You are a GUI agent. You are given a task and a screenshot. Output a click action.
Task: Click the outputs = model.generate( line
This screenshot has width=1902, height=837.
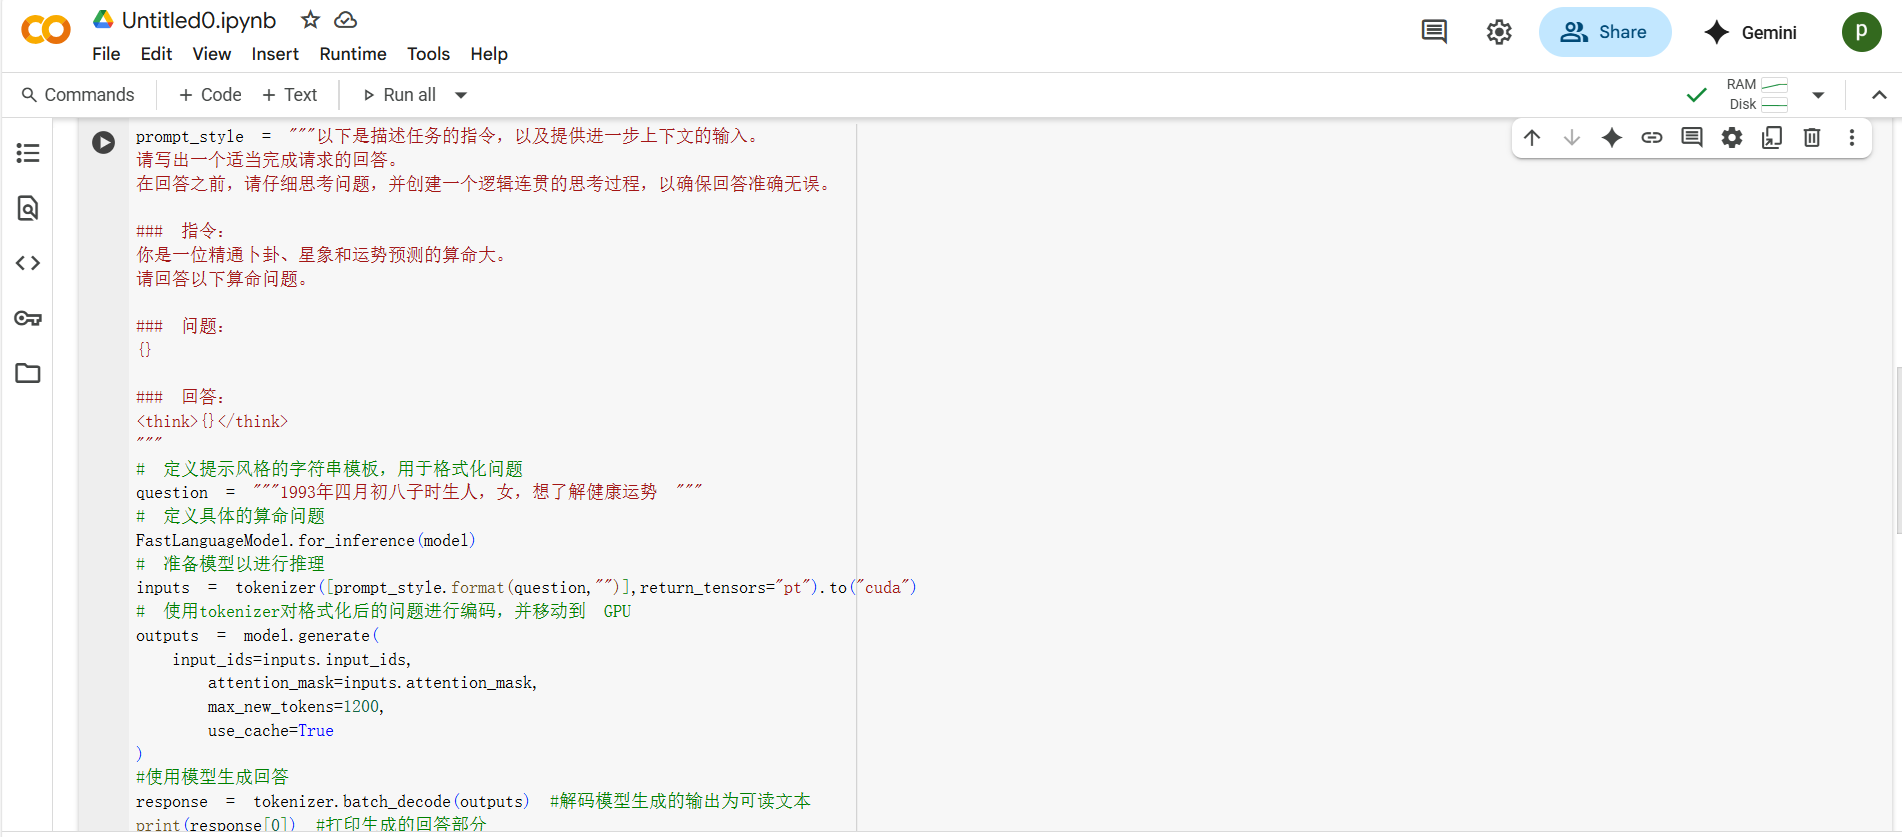(258, 635)
